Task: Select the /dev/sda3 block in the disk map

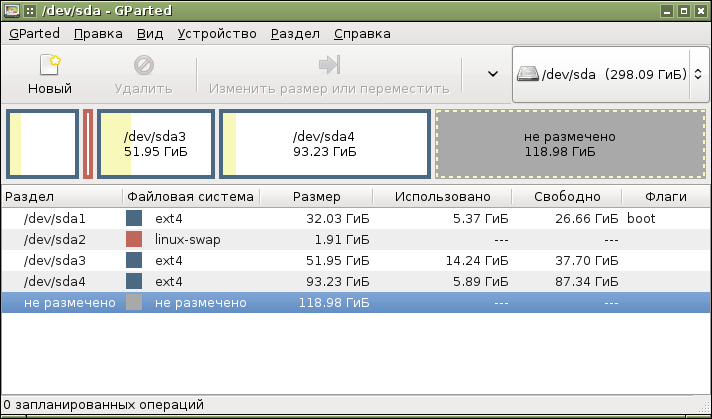Action: (x=156, y=144)
